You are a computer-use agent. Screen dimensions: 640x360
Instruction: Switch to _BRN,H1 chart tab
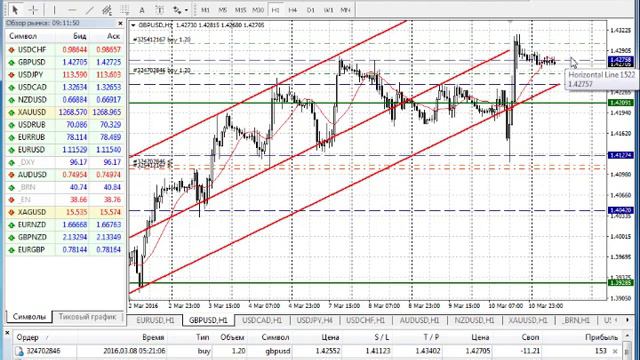tap(576, 320)
